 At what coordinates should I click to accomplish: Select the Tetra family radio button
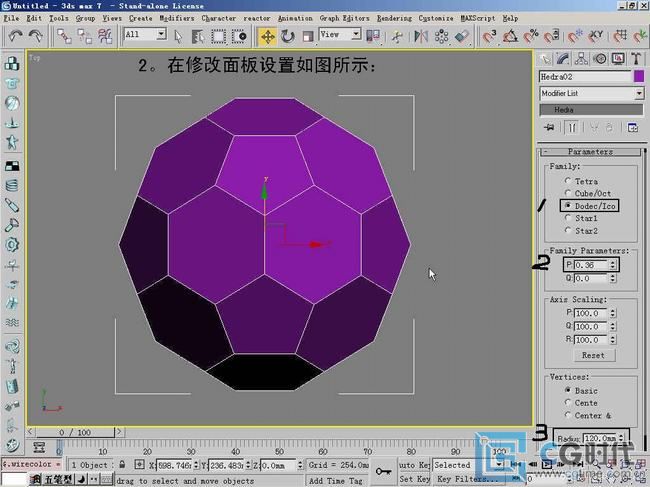[x=568, y=181]
